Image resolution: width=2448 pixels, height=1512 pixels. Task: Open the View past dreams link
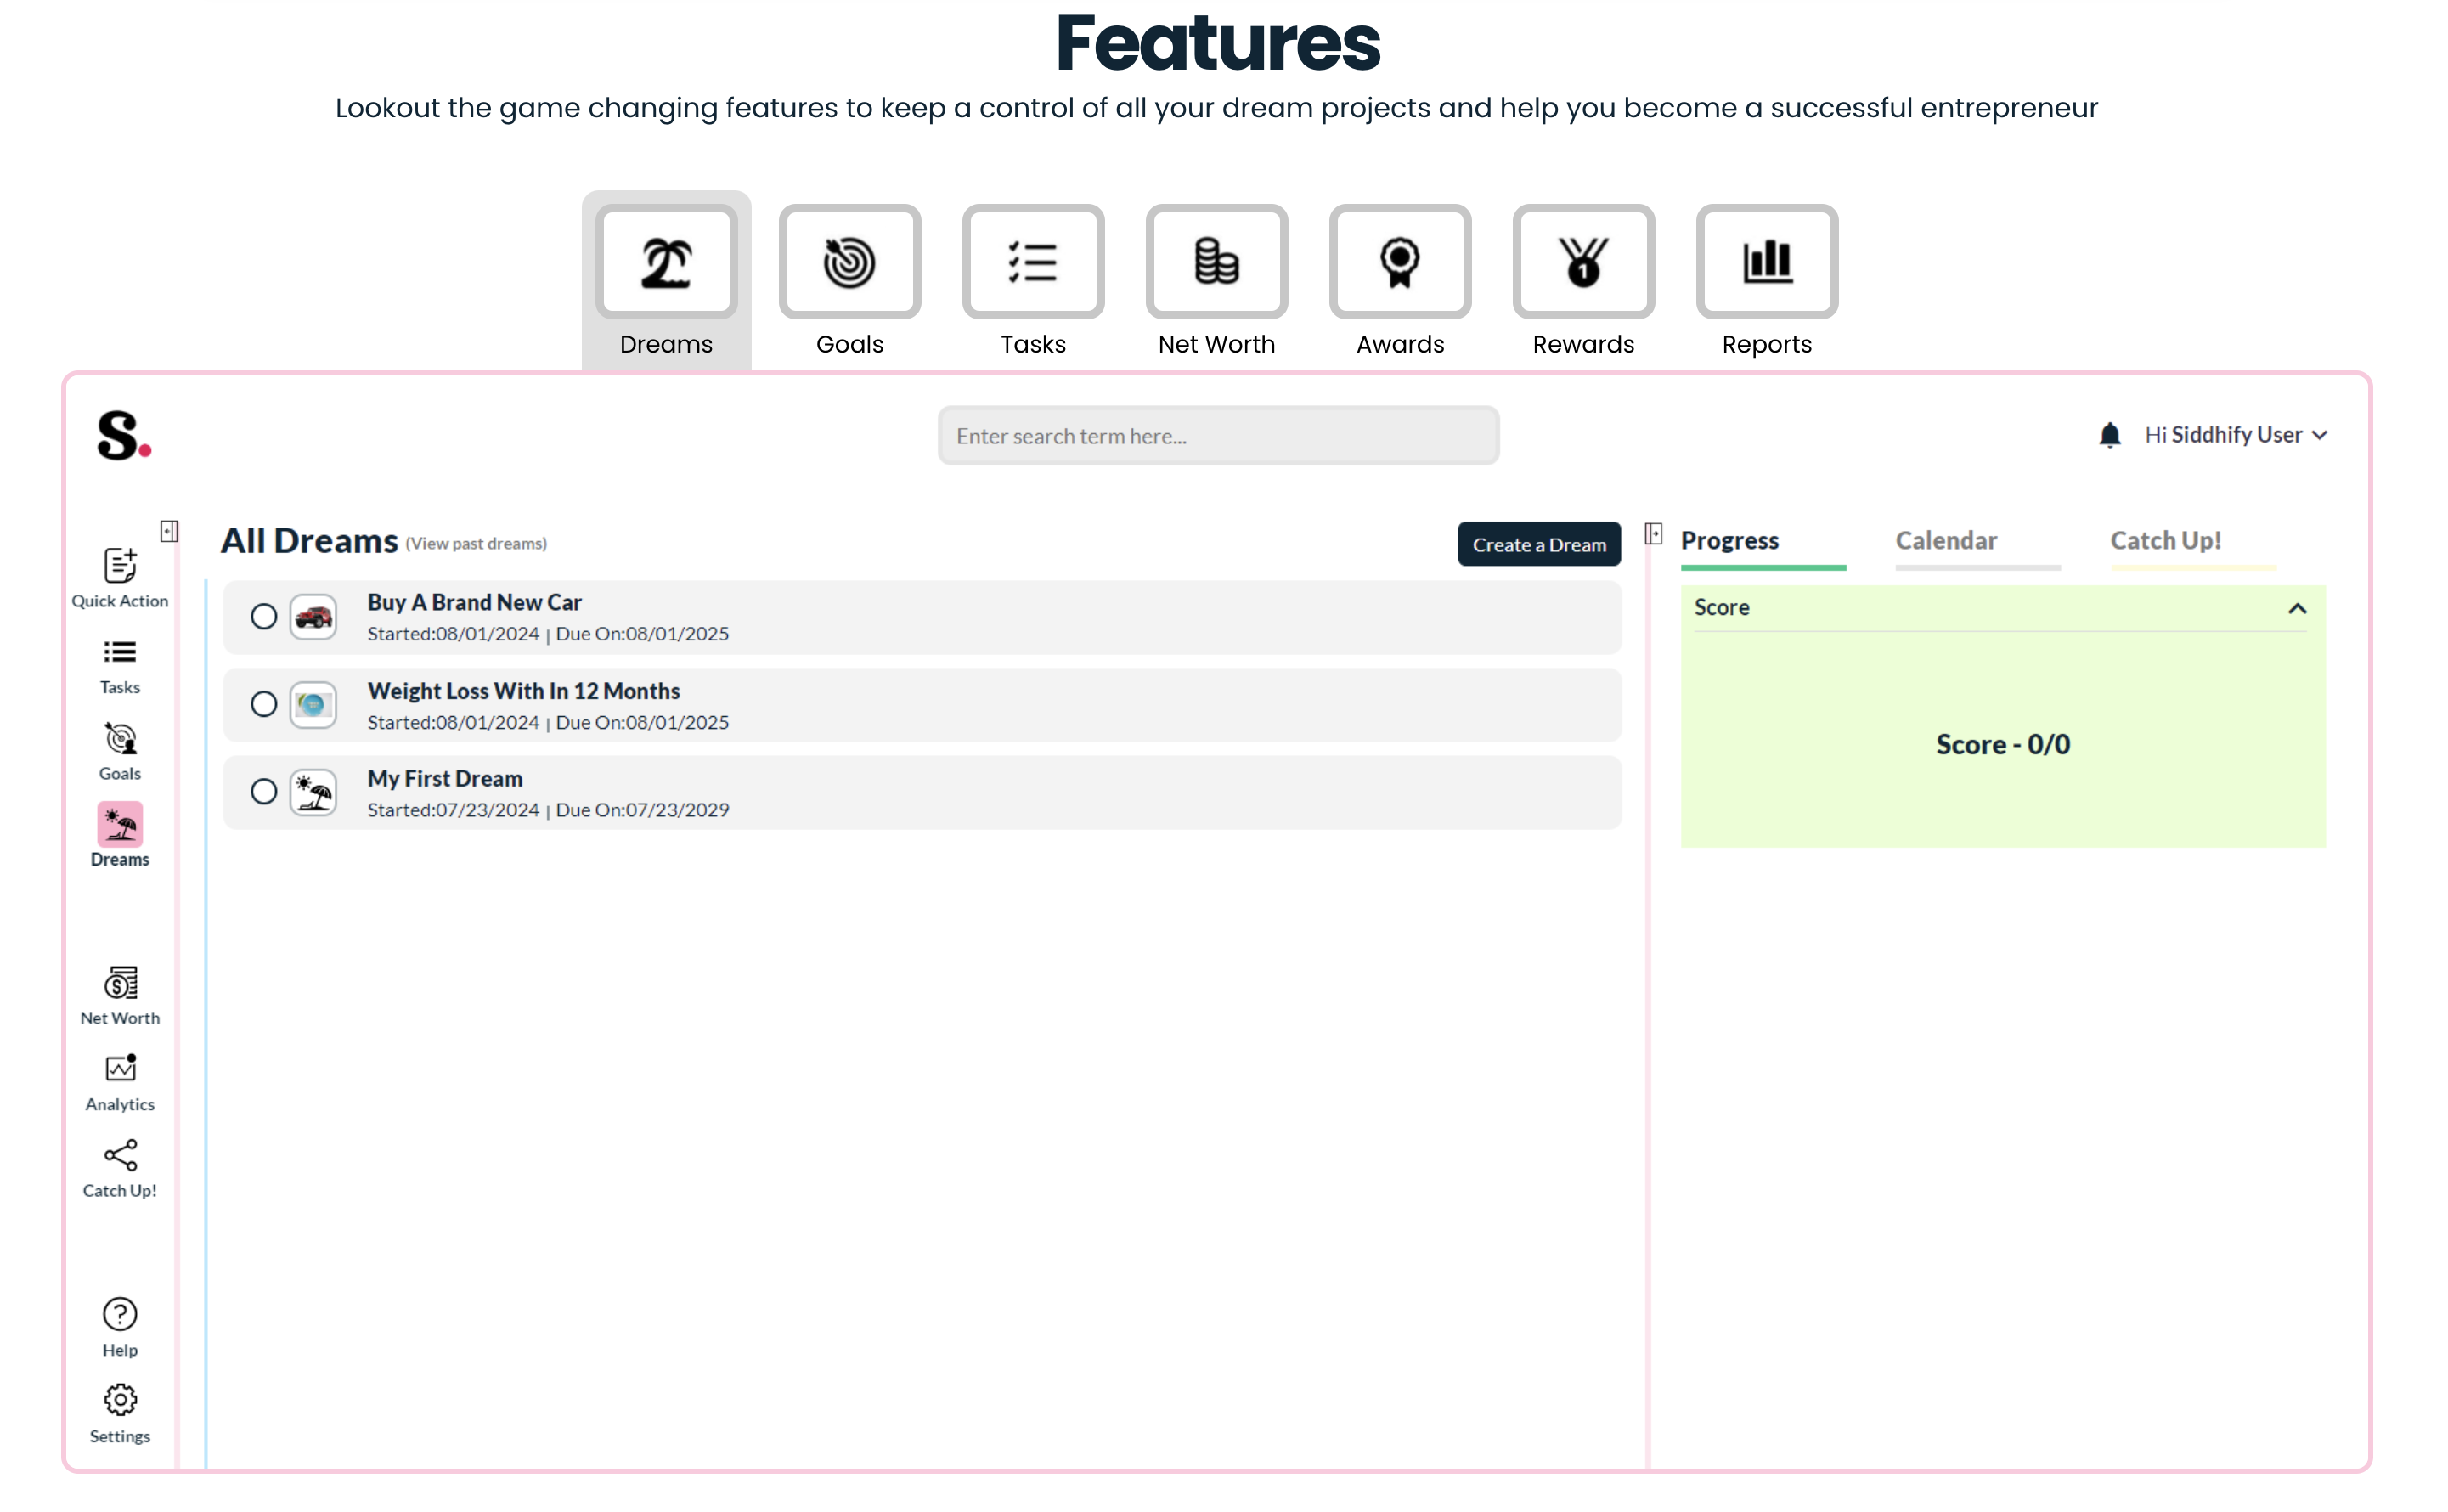click(x=476, y=544)
